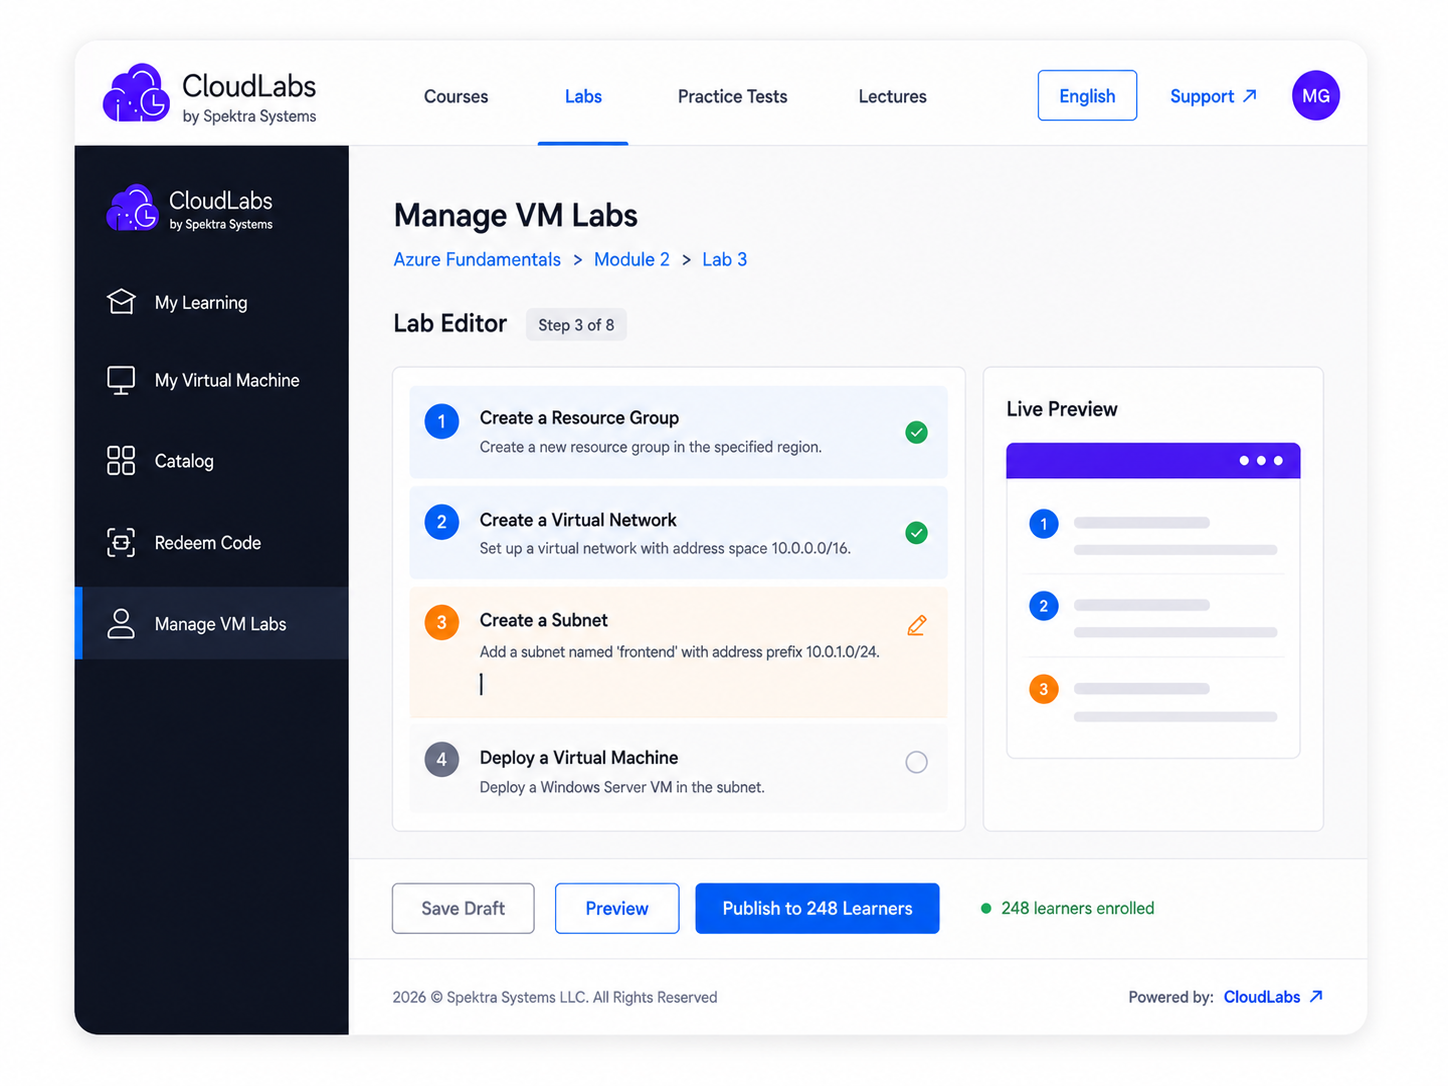Viewport: 1448px width, 1086px height.
Task: Click the 248 learners enrolled status text
Action: (1077, 908)
